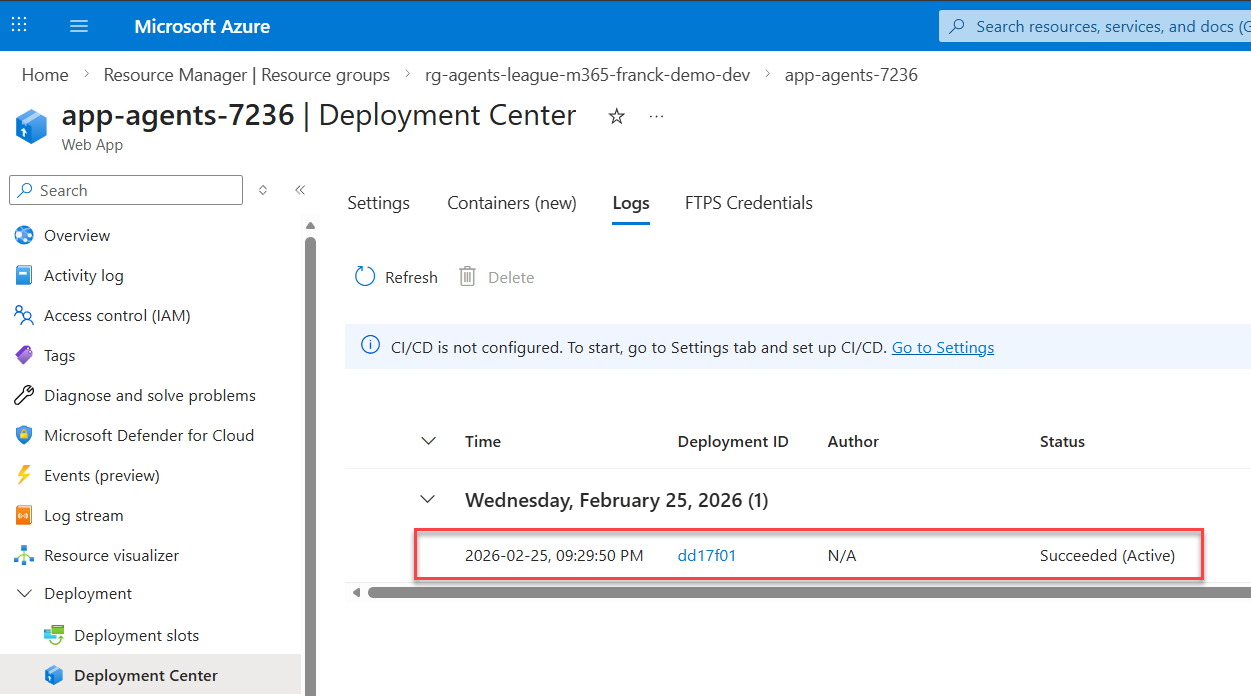Switch to the FTPS Credentials tab
The width and height of the screenshot is (1251, 696).
point(748,203)
